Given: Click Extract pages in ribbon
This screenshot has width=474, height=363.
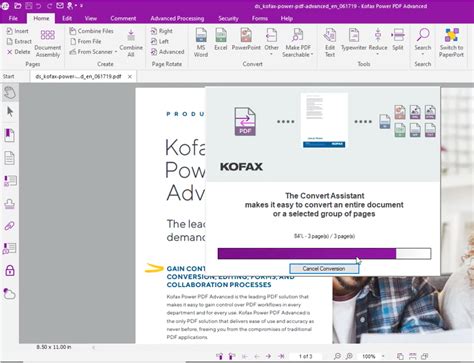Looking at the screenshot, I should [19, 41].
